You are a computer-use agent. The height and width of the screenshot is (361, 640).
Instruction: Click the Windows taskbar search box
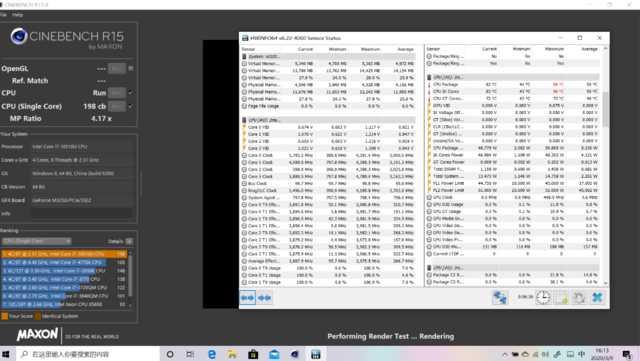(x=88, y=354)
